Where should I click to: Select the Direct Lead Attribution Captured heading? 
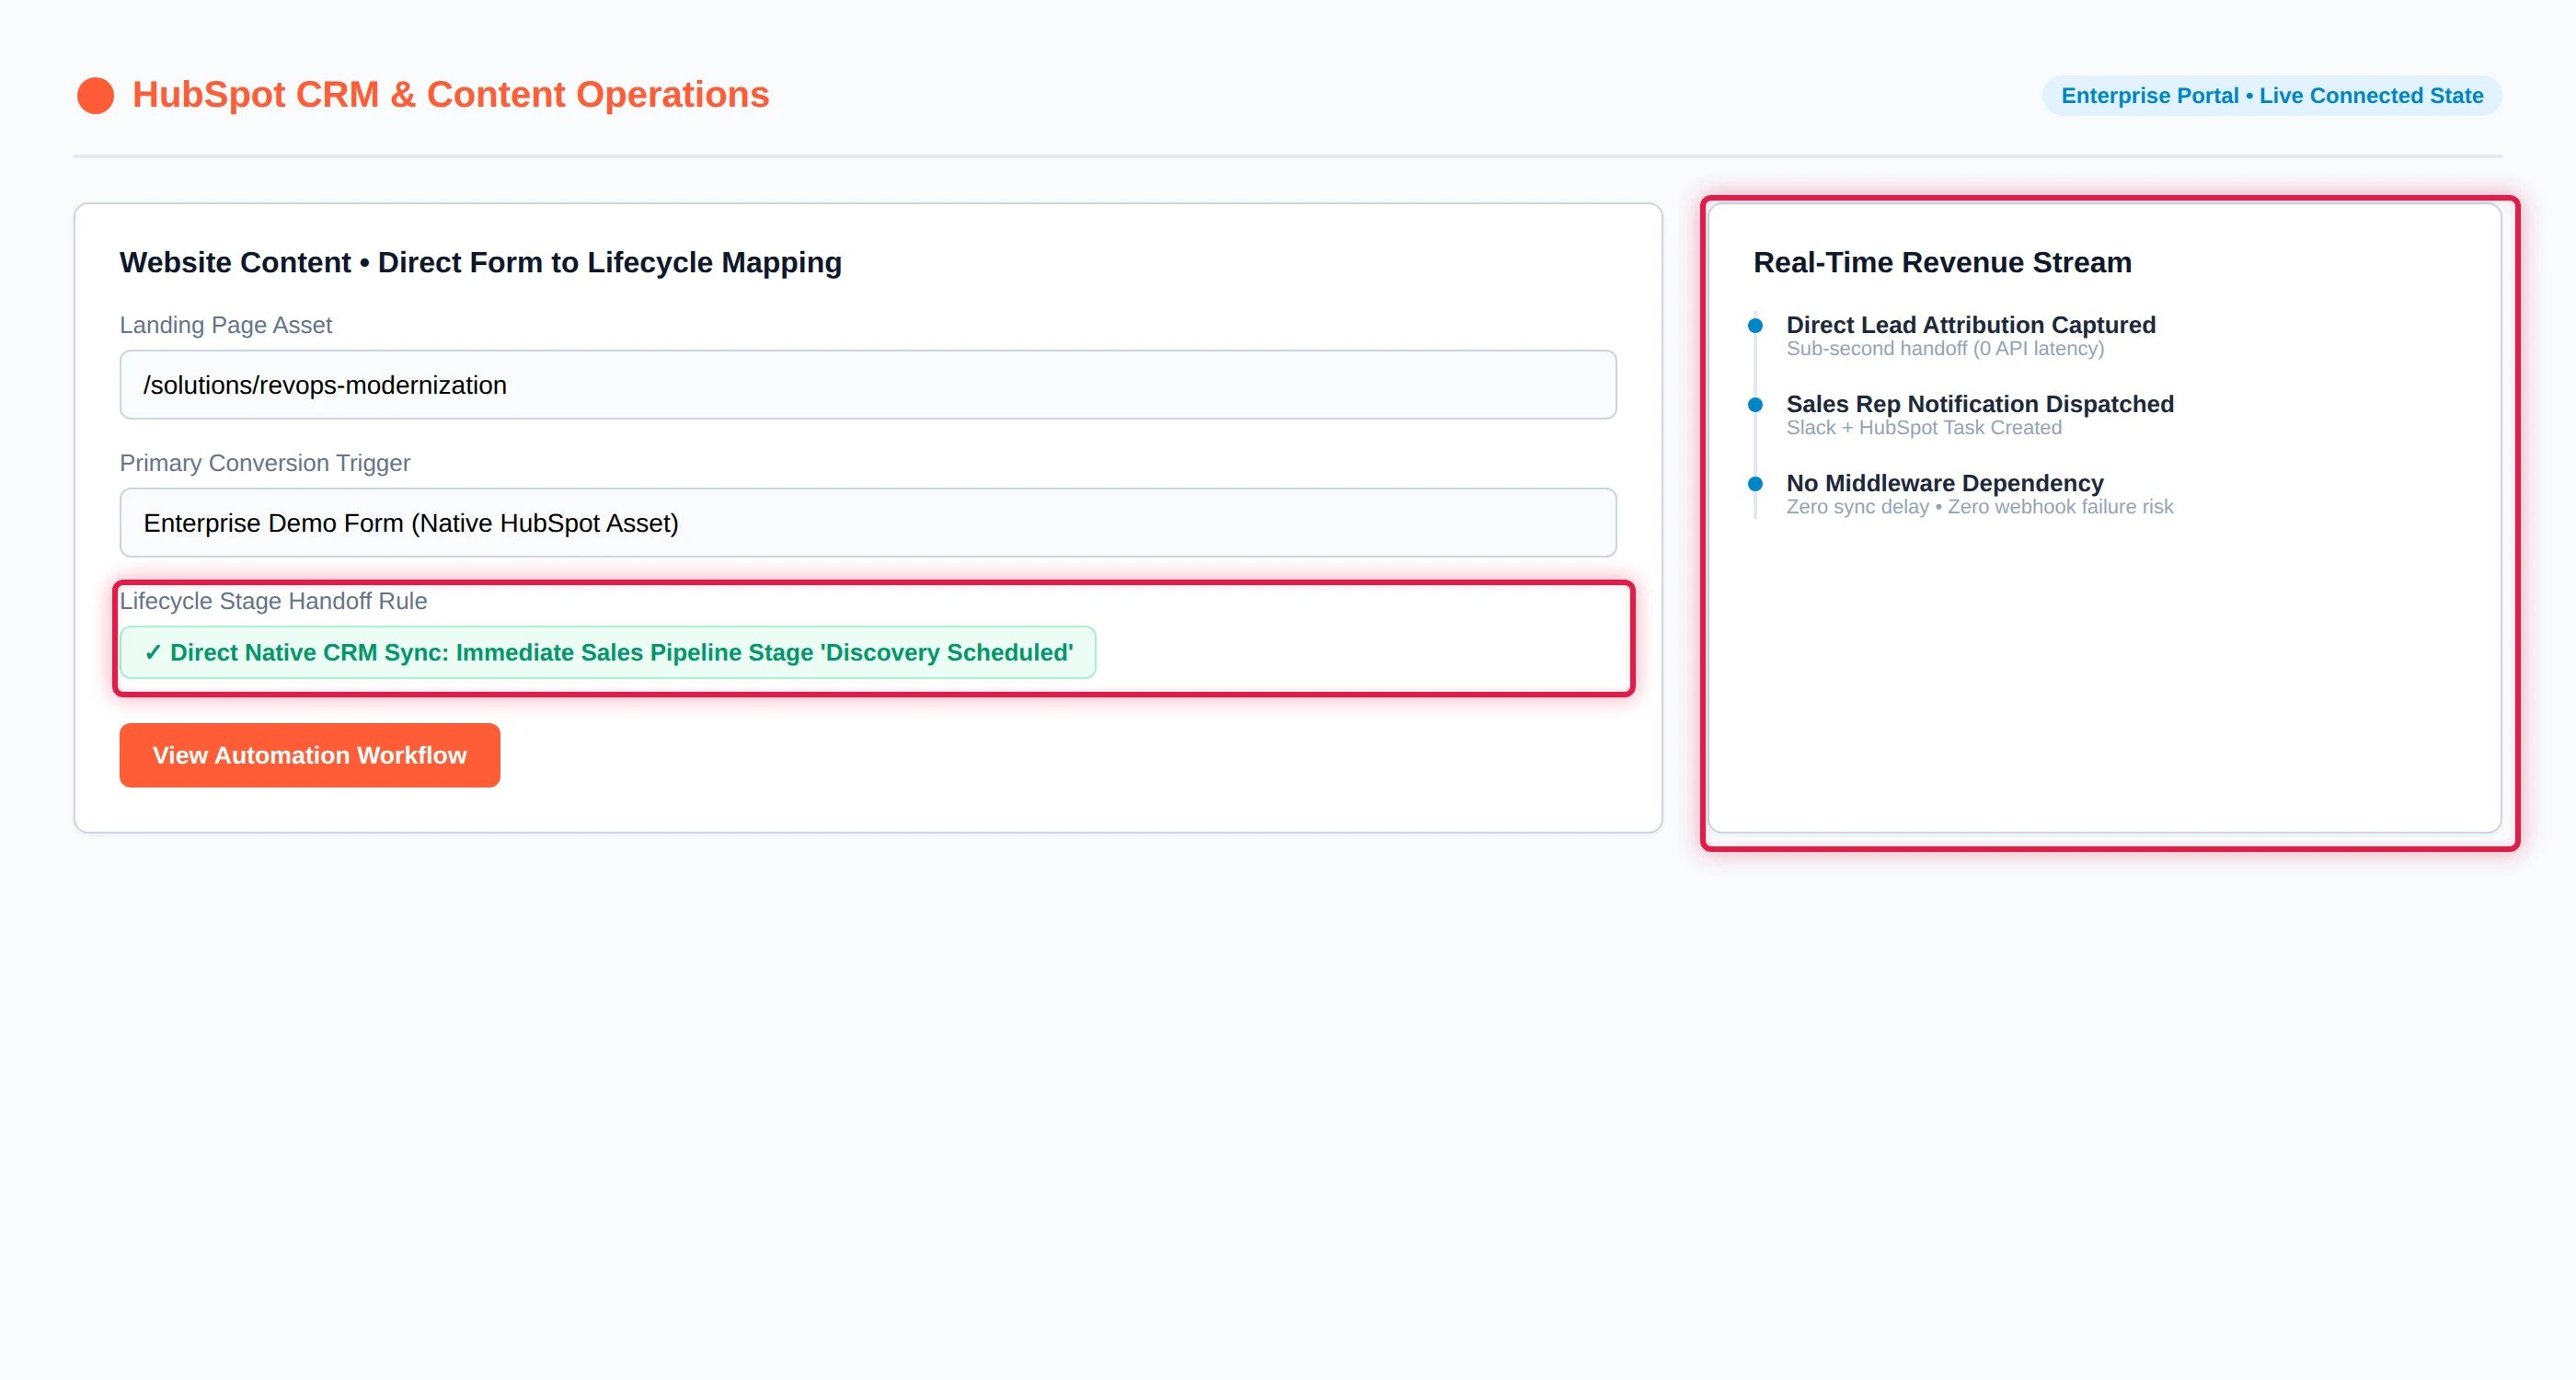1970,325
